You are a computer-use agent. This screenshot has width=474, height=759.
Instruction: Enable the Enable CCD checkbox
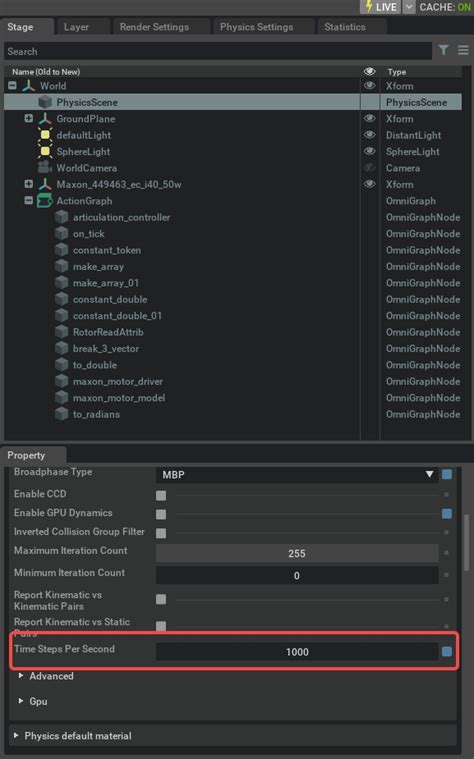point(161,495)
